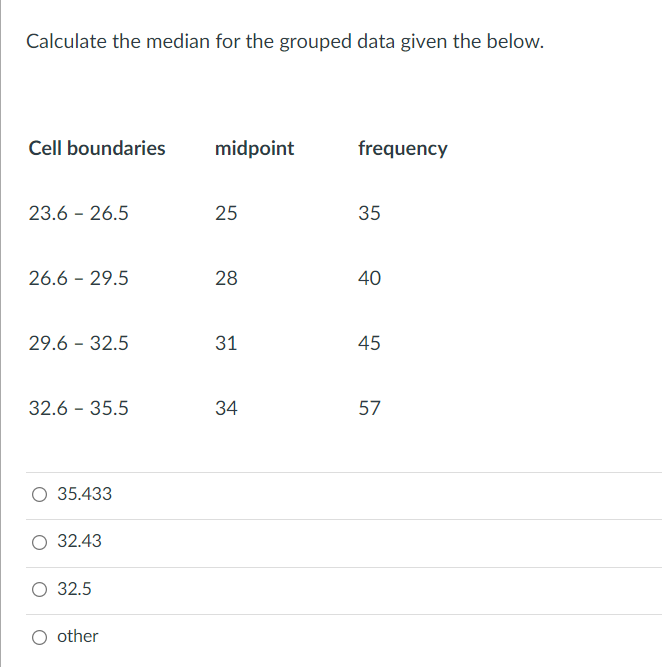Screen dimensions: 662x667
Task: Click the frequency value 57
Action: (369, 408)
